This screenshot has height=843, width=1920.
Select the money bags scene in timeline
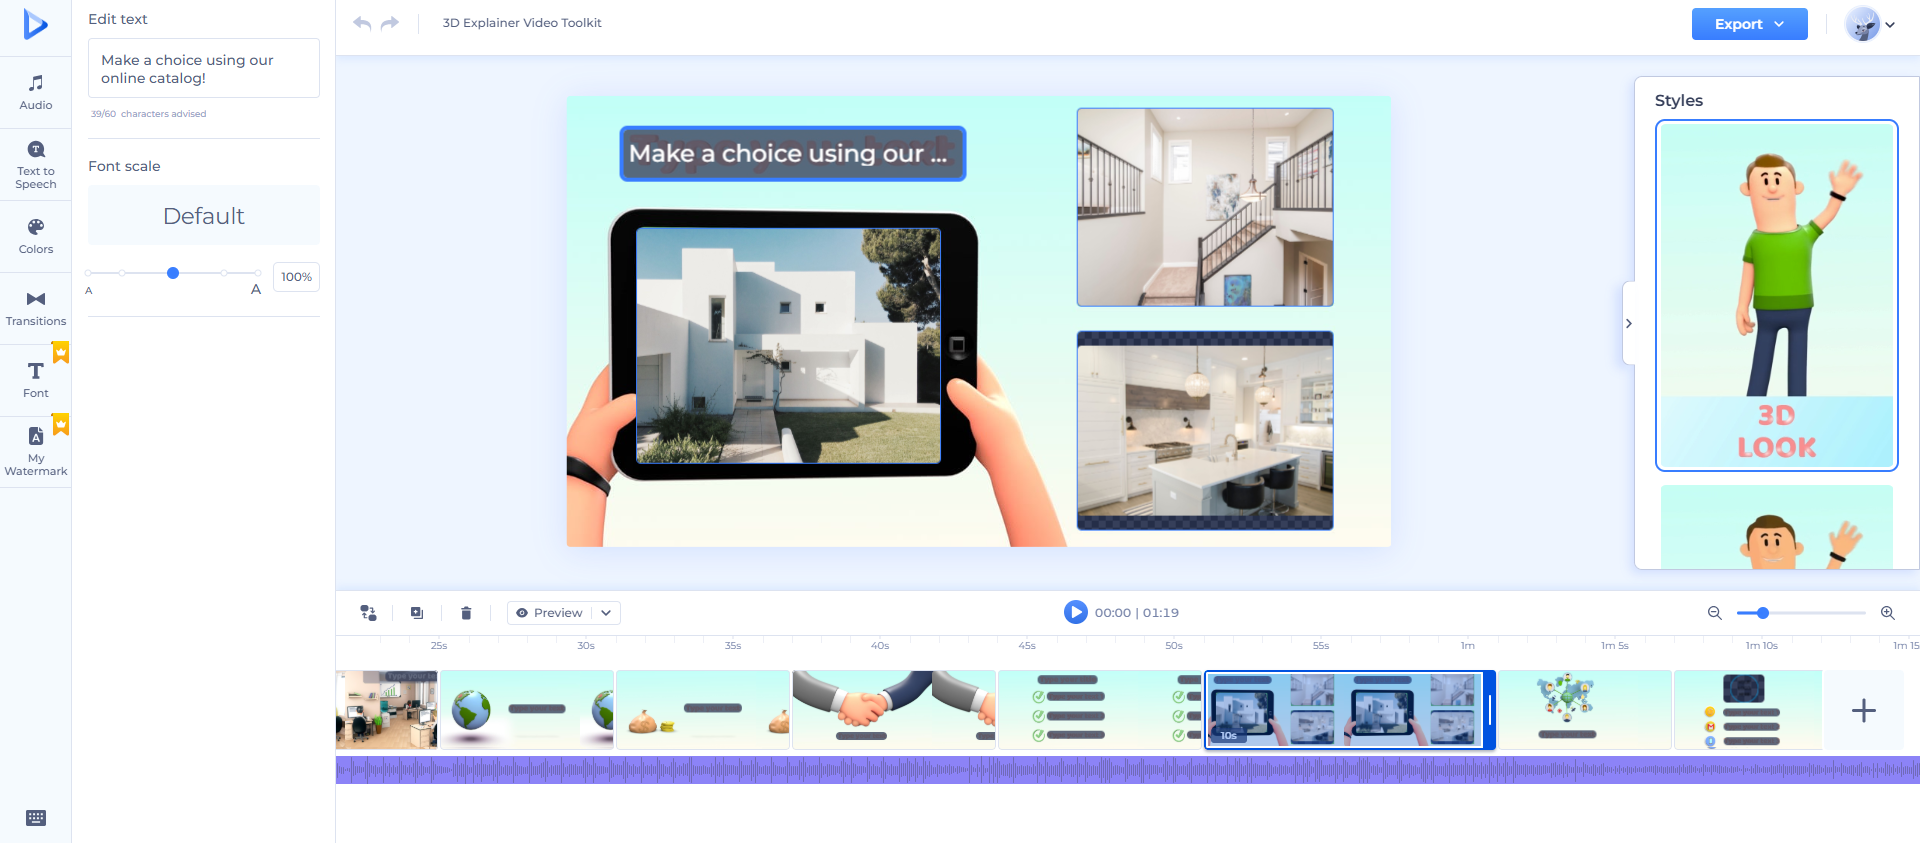point(703,710)
